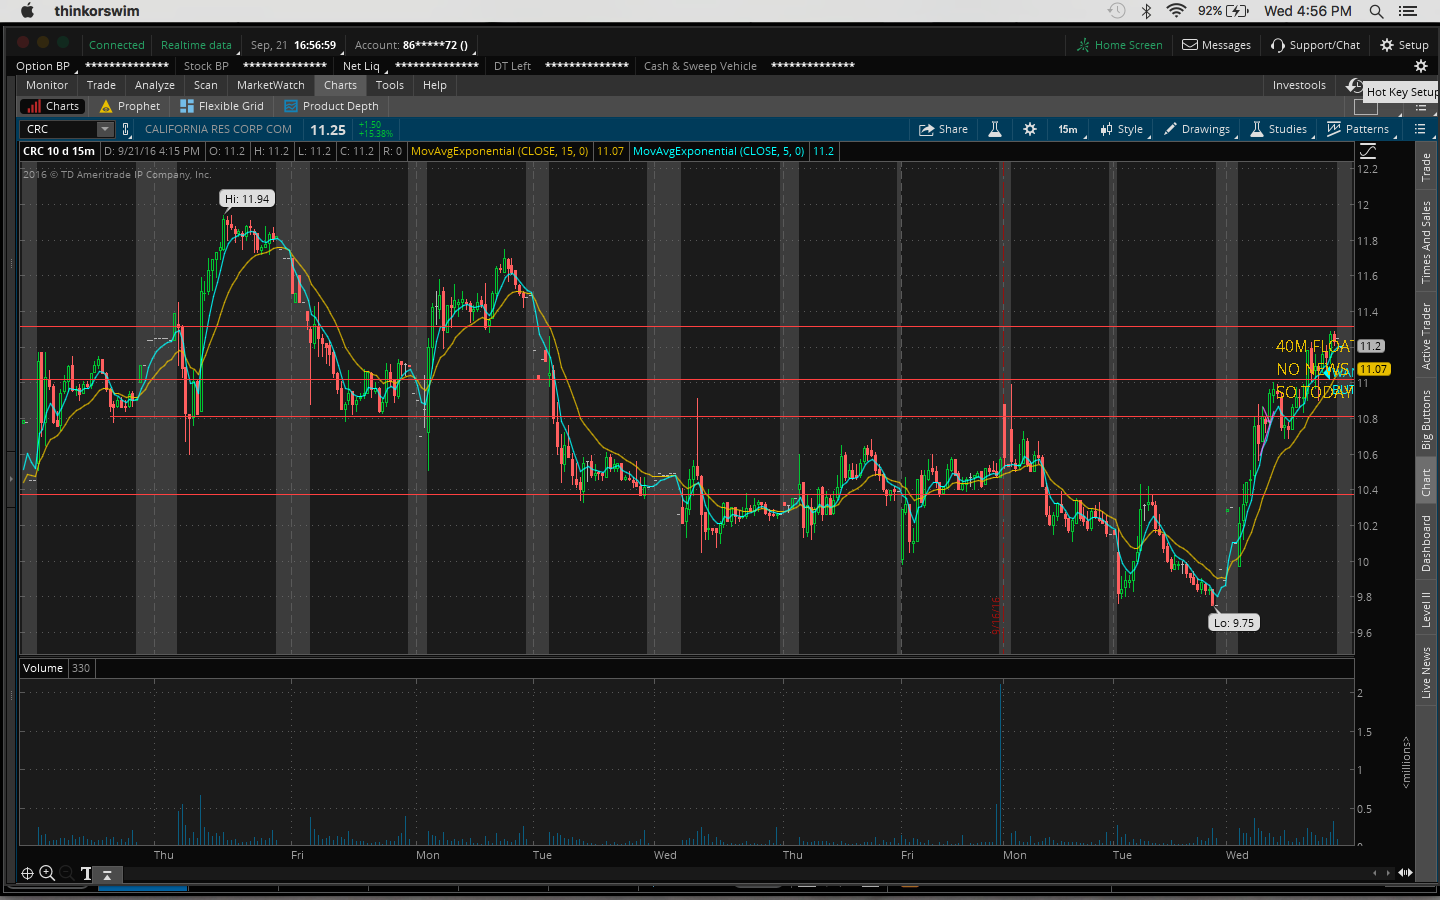This screenshot has height=900, width=1440.
Task: Select the crosshair pan tool icon
Action: coord(28,873)
